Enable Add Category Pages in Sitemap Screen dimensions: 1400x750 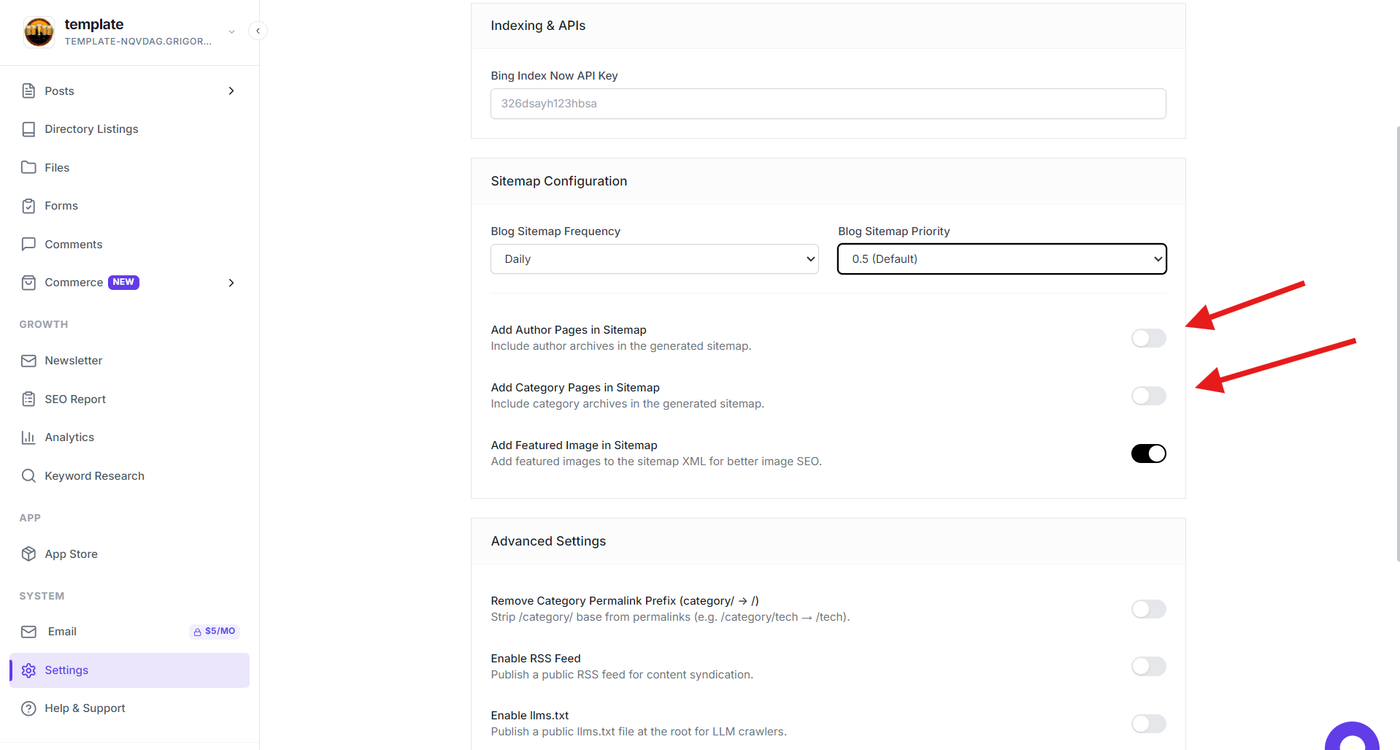point(1148,396)
